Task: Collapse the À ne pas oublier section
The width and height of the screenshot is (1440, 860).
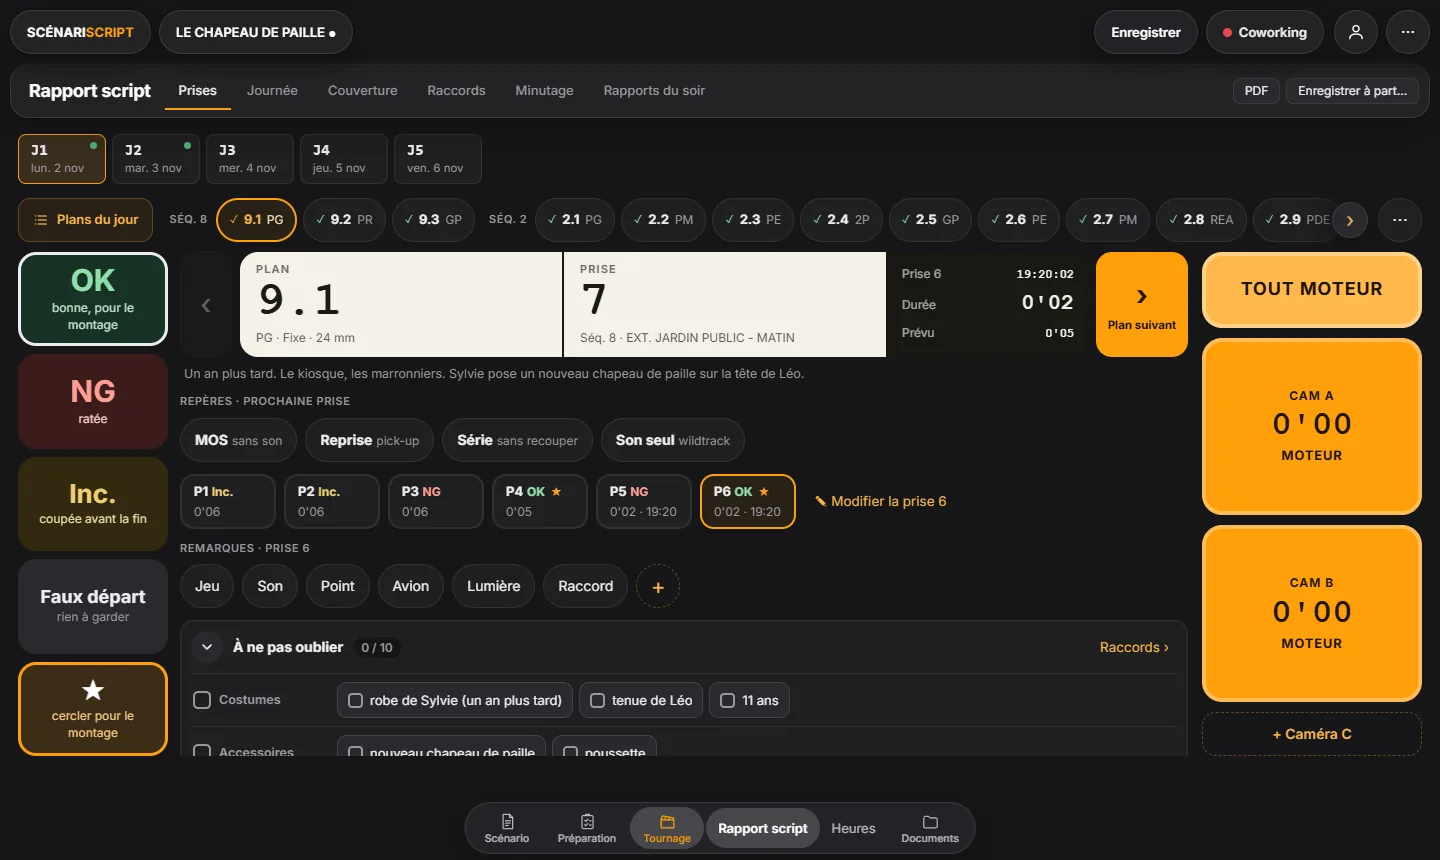Action: (207, 647)
